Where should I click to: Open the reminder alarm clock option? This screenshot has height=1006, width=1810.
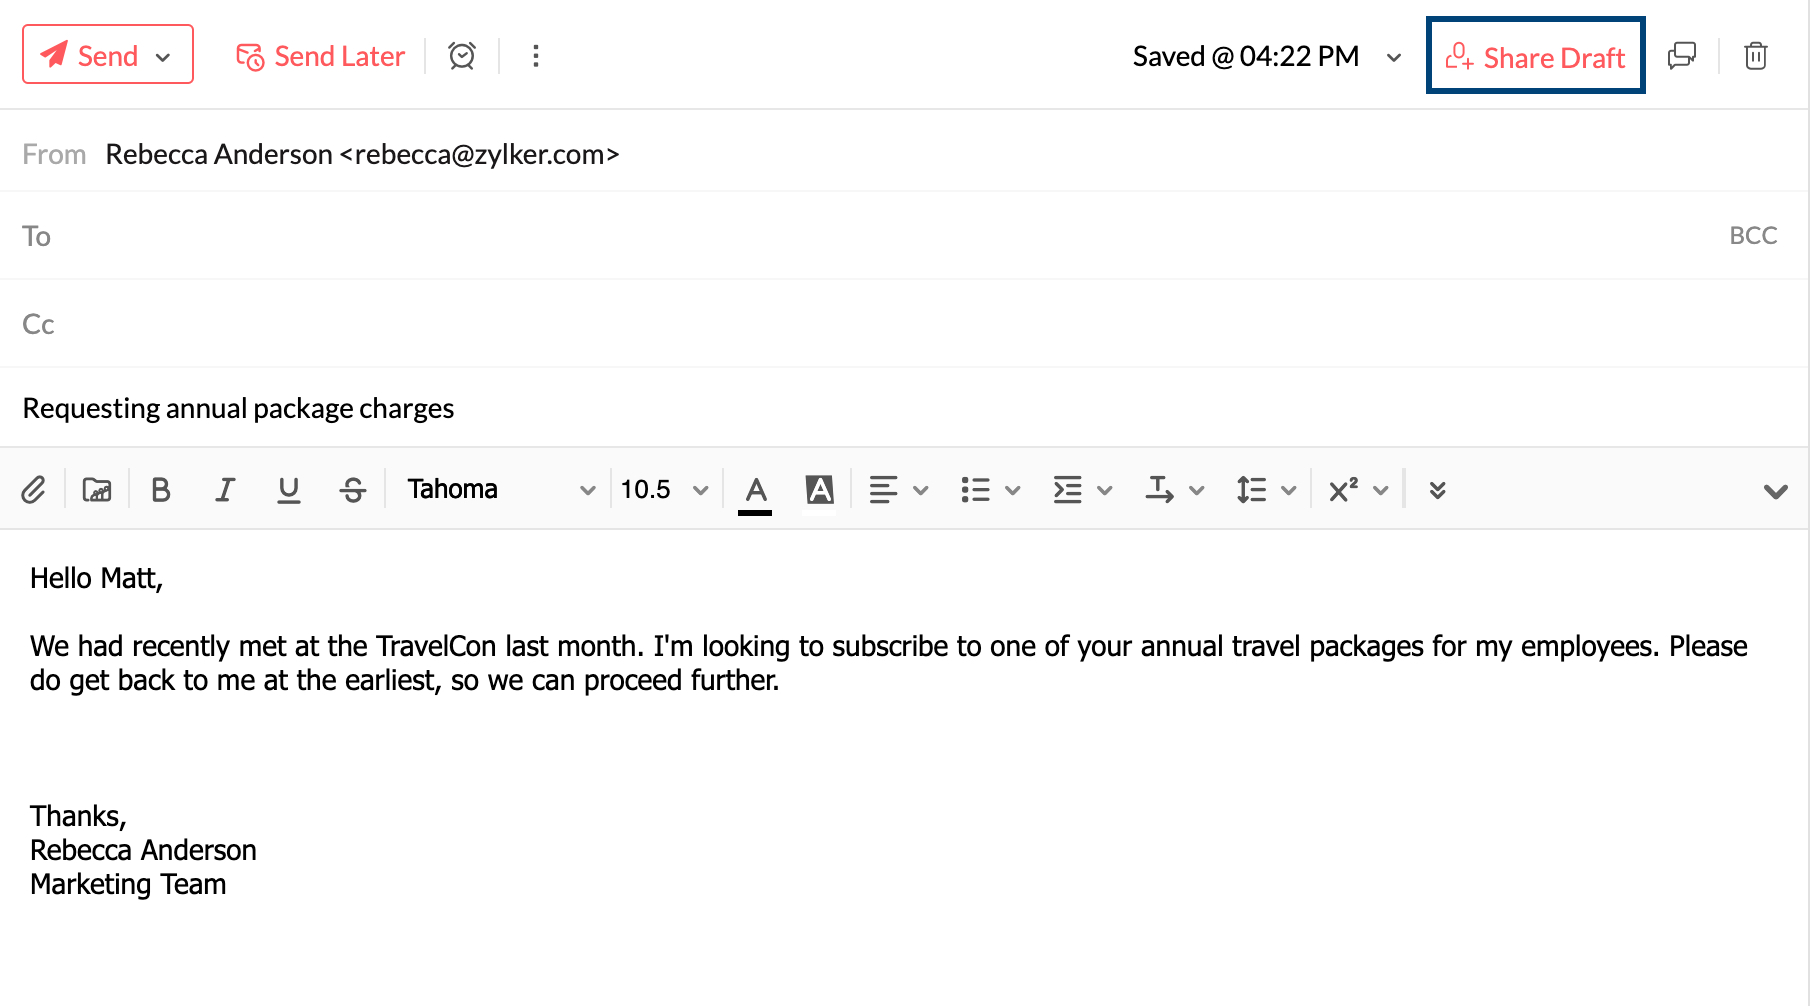coord(461,56)
